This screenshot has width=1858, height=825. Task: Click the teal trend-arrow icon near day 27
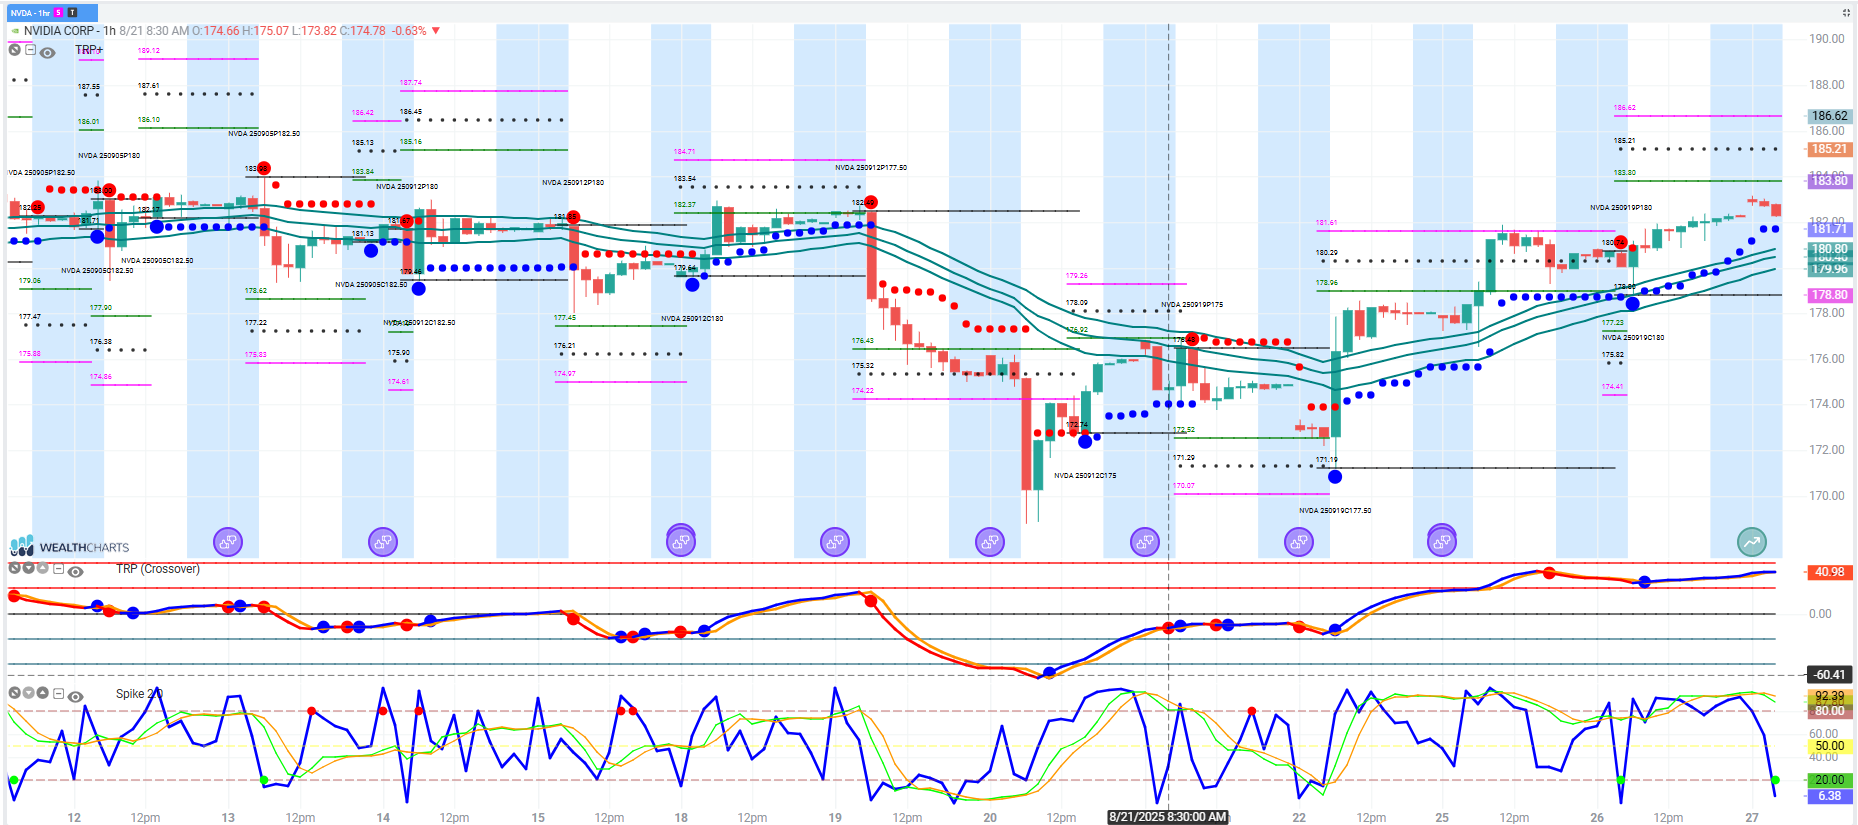[1752, 542]
